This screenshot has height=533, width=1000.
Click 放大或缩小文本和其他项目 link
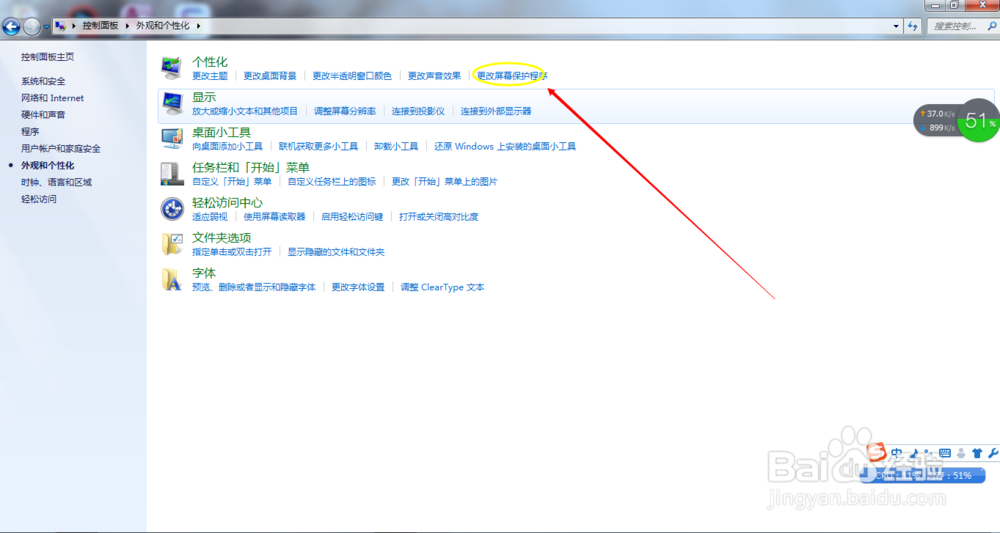245,111
